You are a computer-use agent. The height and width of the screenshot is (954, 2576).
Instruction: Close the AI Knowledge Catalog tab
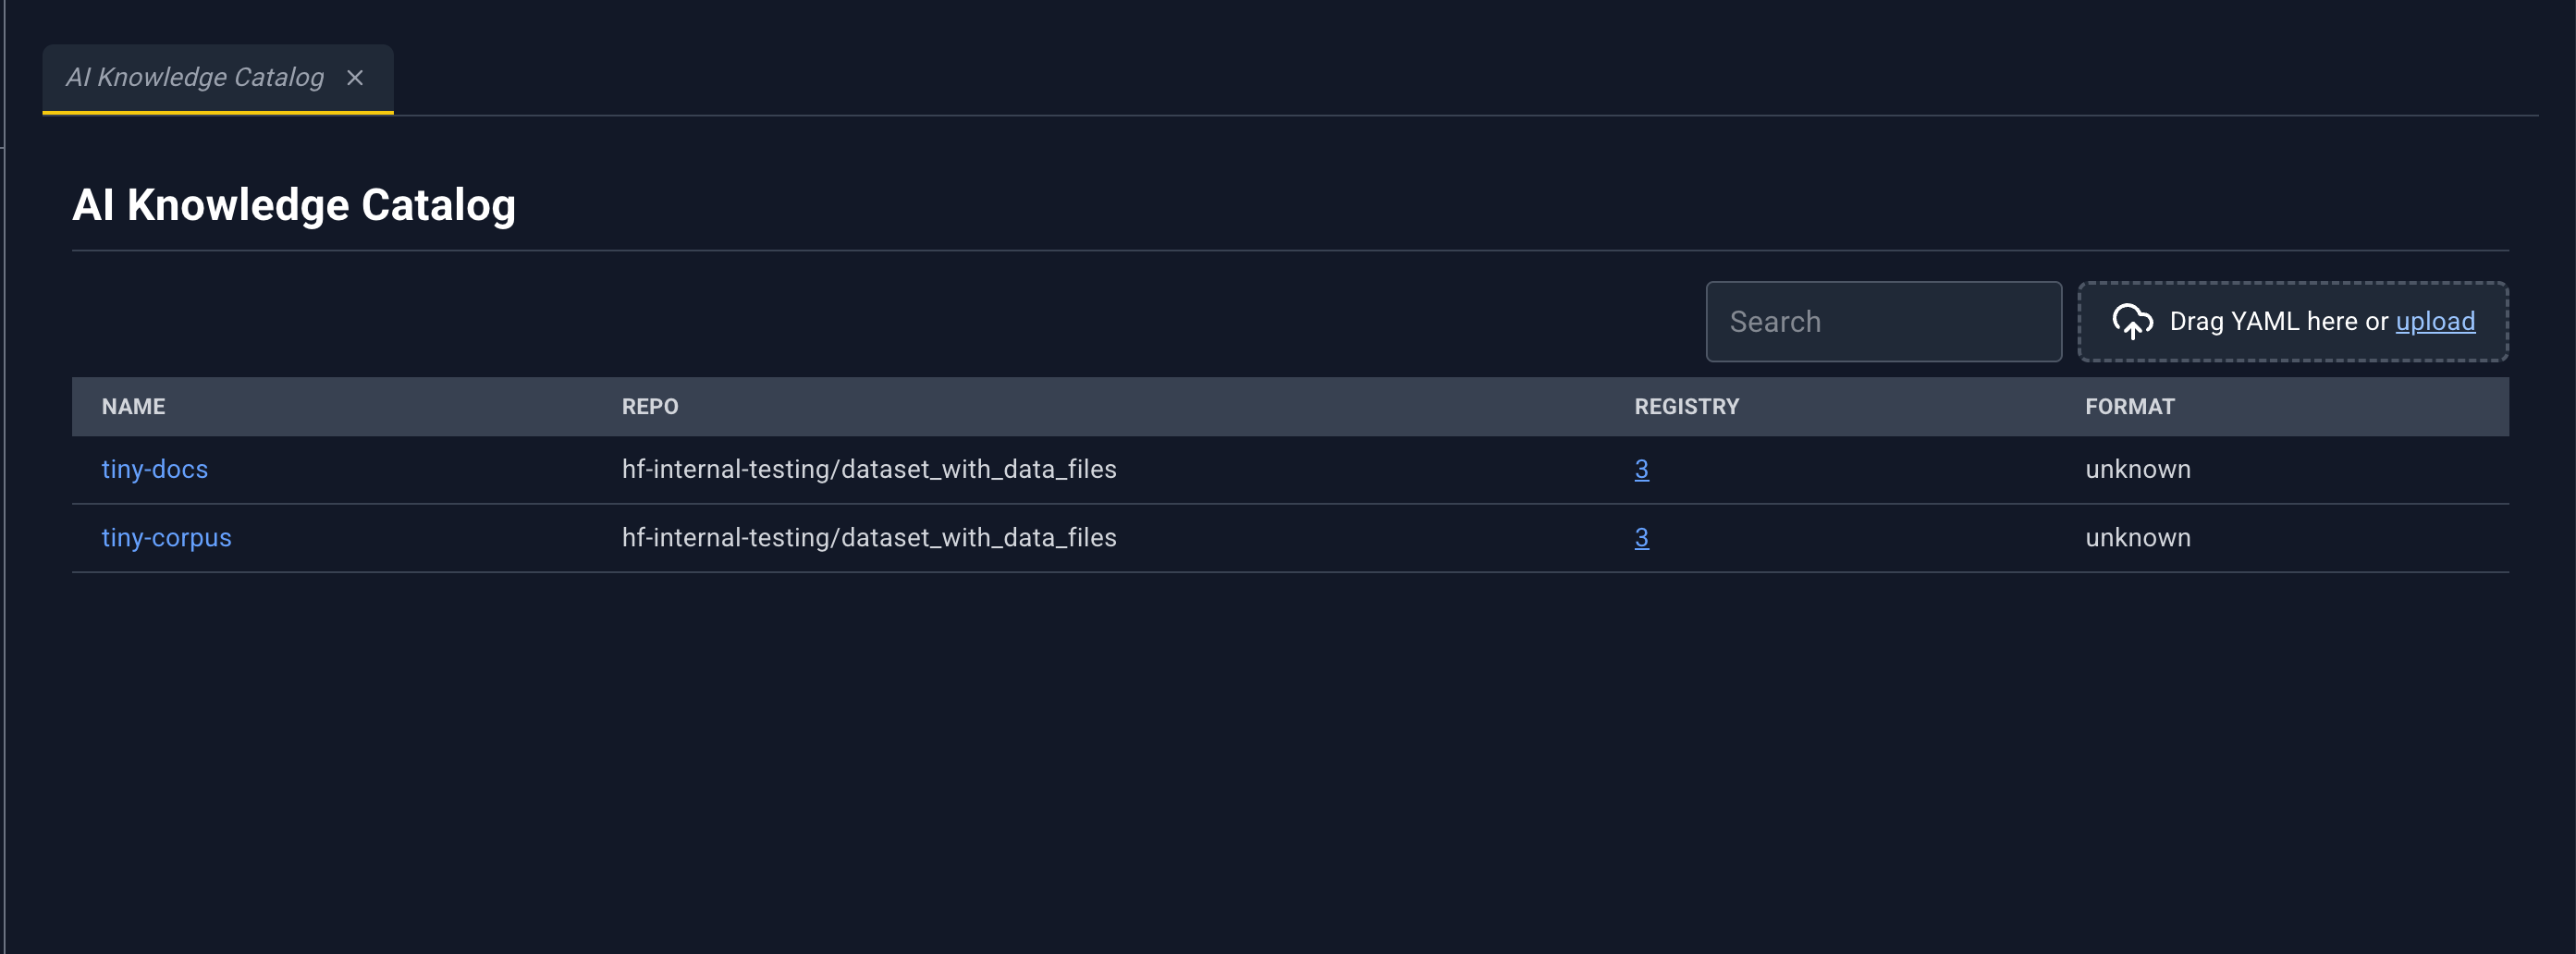click(355, 78)
